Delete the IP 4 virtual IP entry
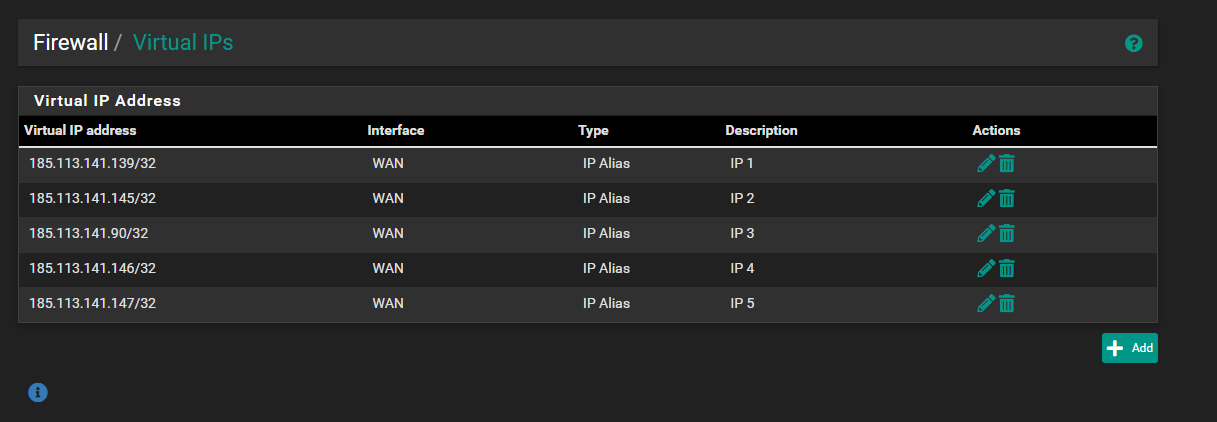Image resolution: width=1217 pixels, height=422 pixels. pyautogui.click(x=1007, y=269)
